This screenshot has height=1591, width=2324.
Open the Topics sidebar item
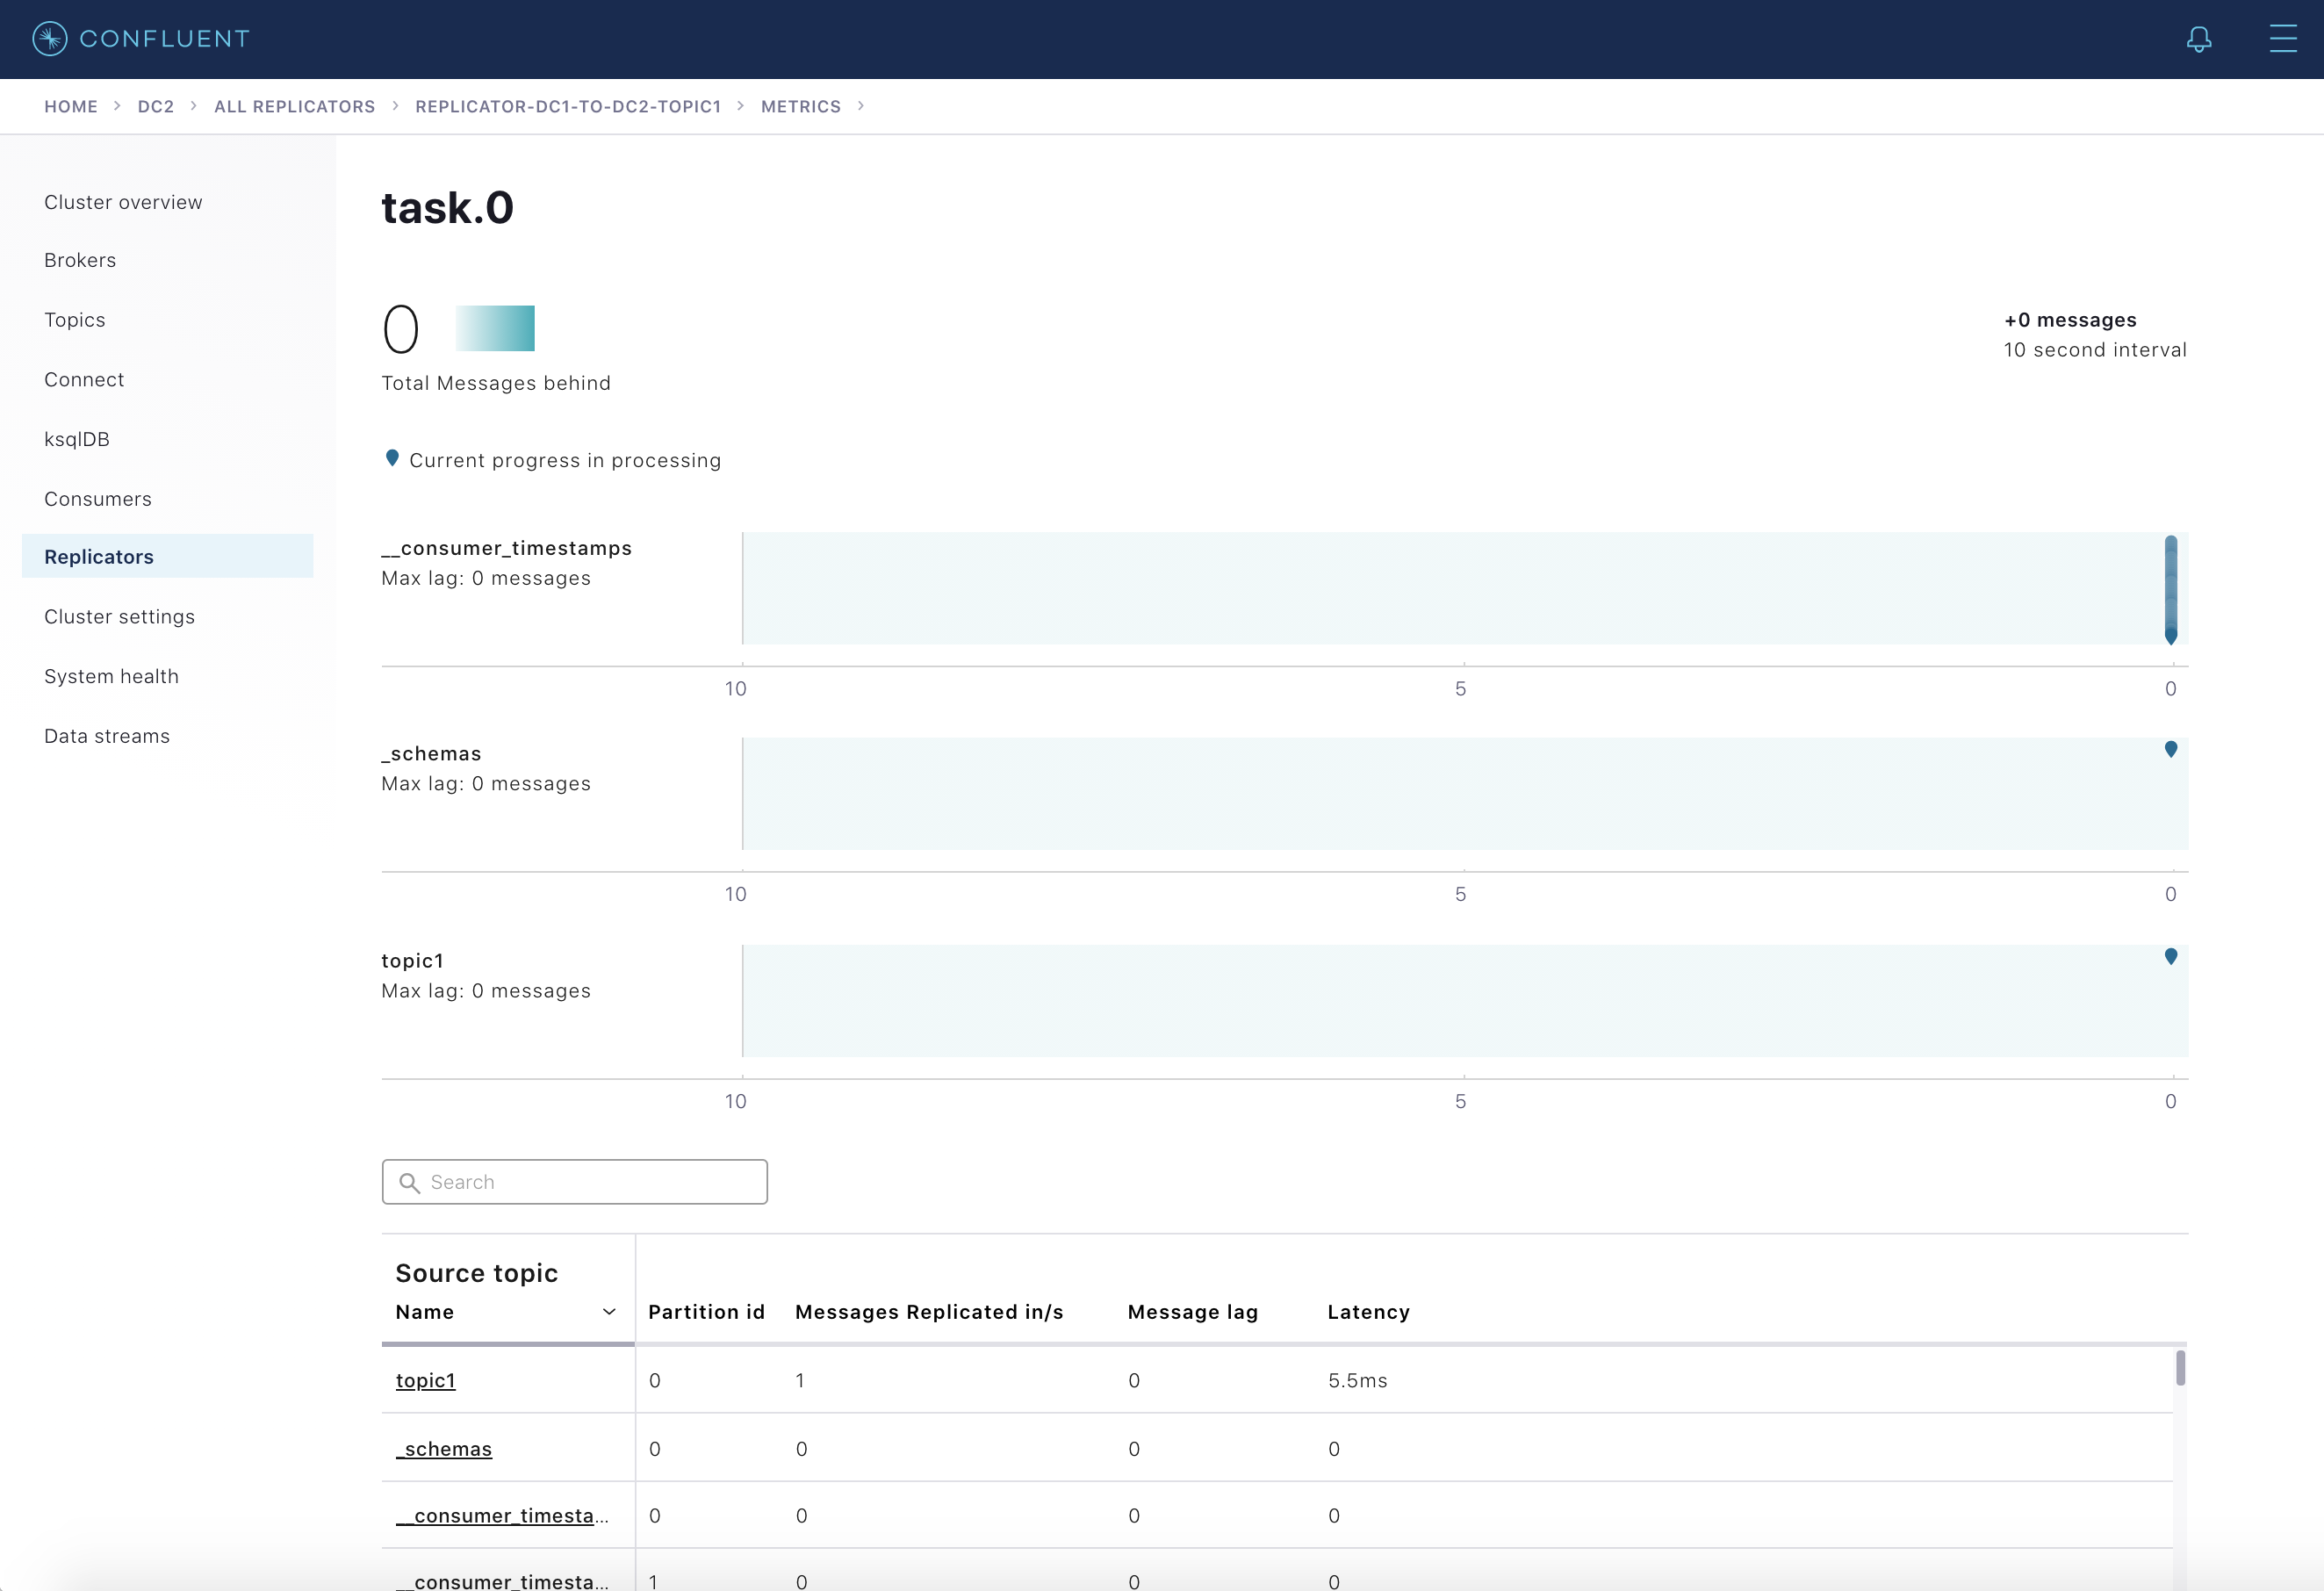tap(75, 320)
